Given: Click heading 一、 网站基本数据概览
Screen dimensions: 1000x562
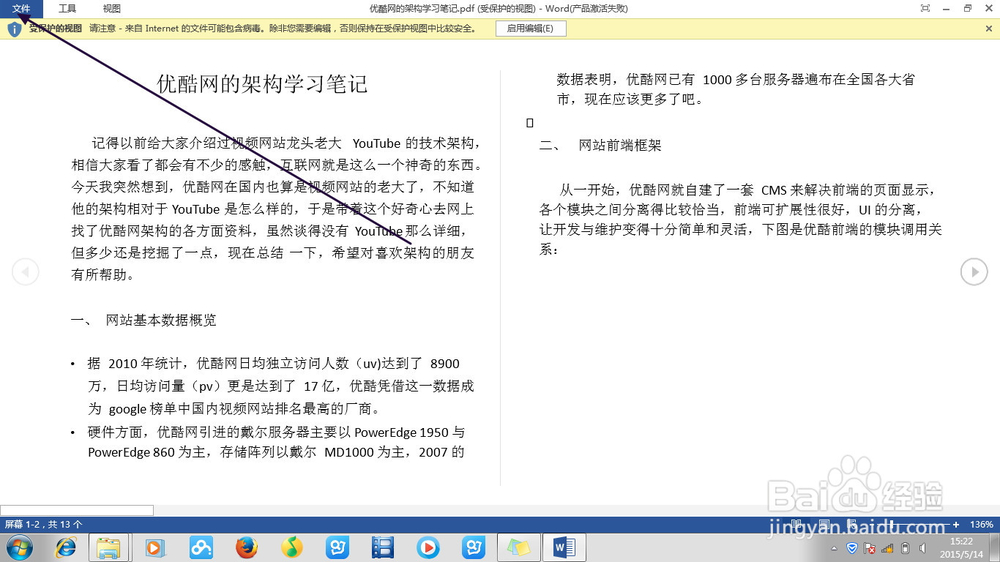Looking at the screenshot, I should tap(143, 320).
